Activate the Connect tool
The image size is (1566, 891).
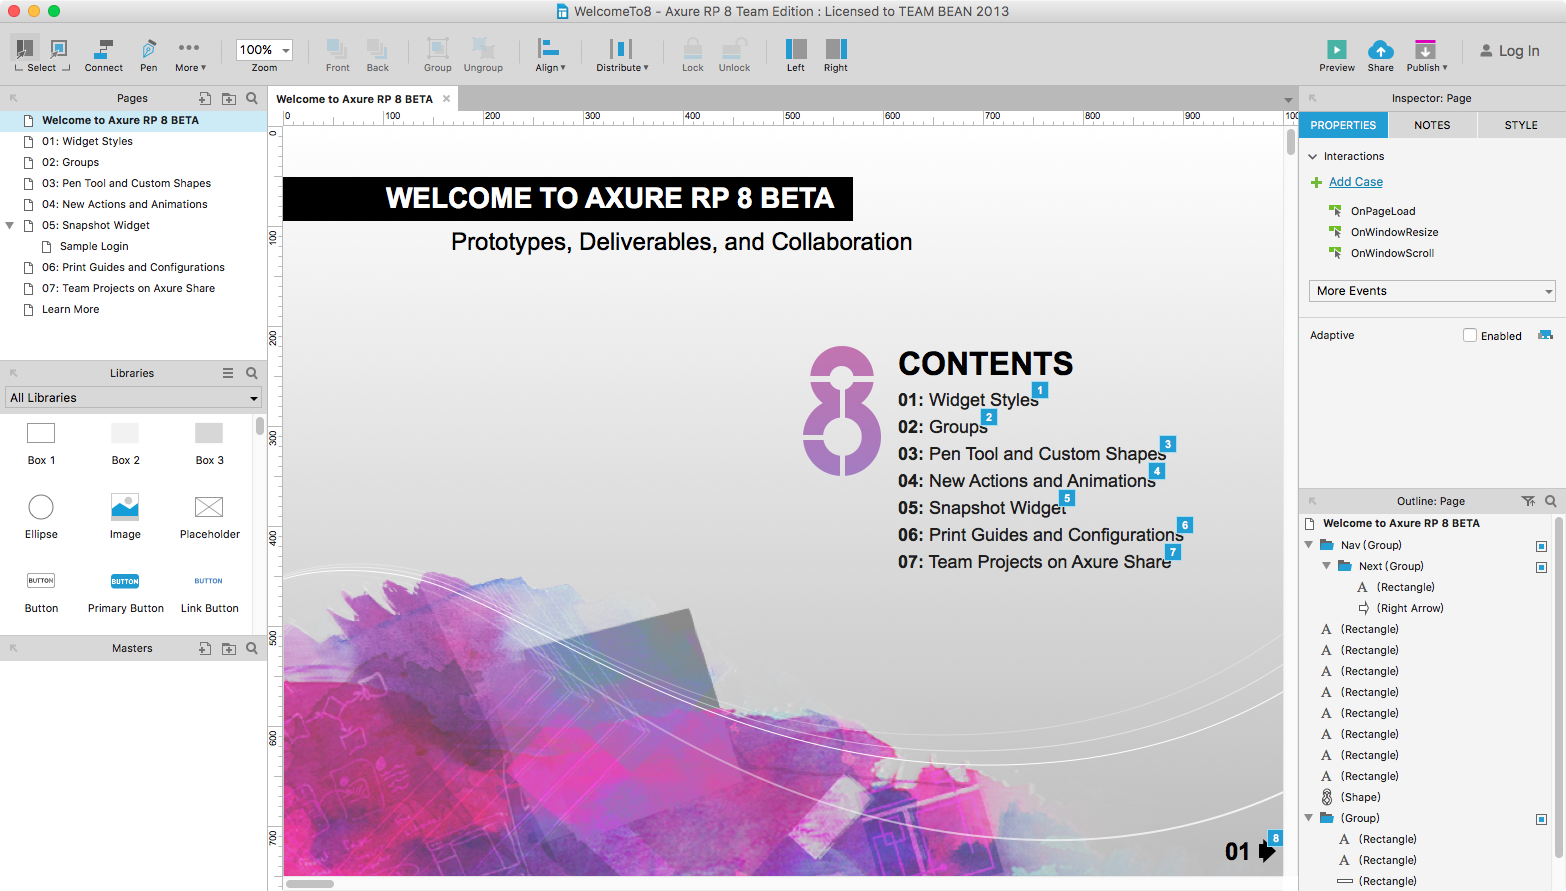coord(103,55)
